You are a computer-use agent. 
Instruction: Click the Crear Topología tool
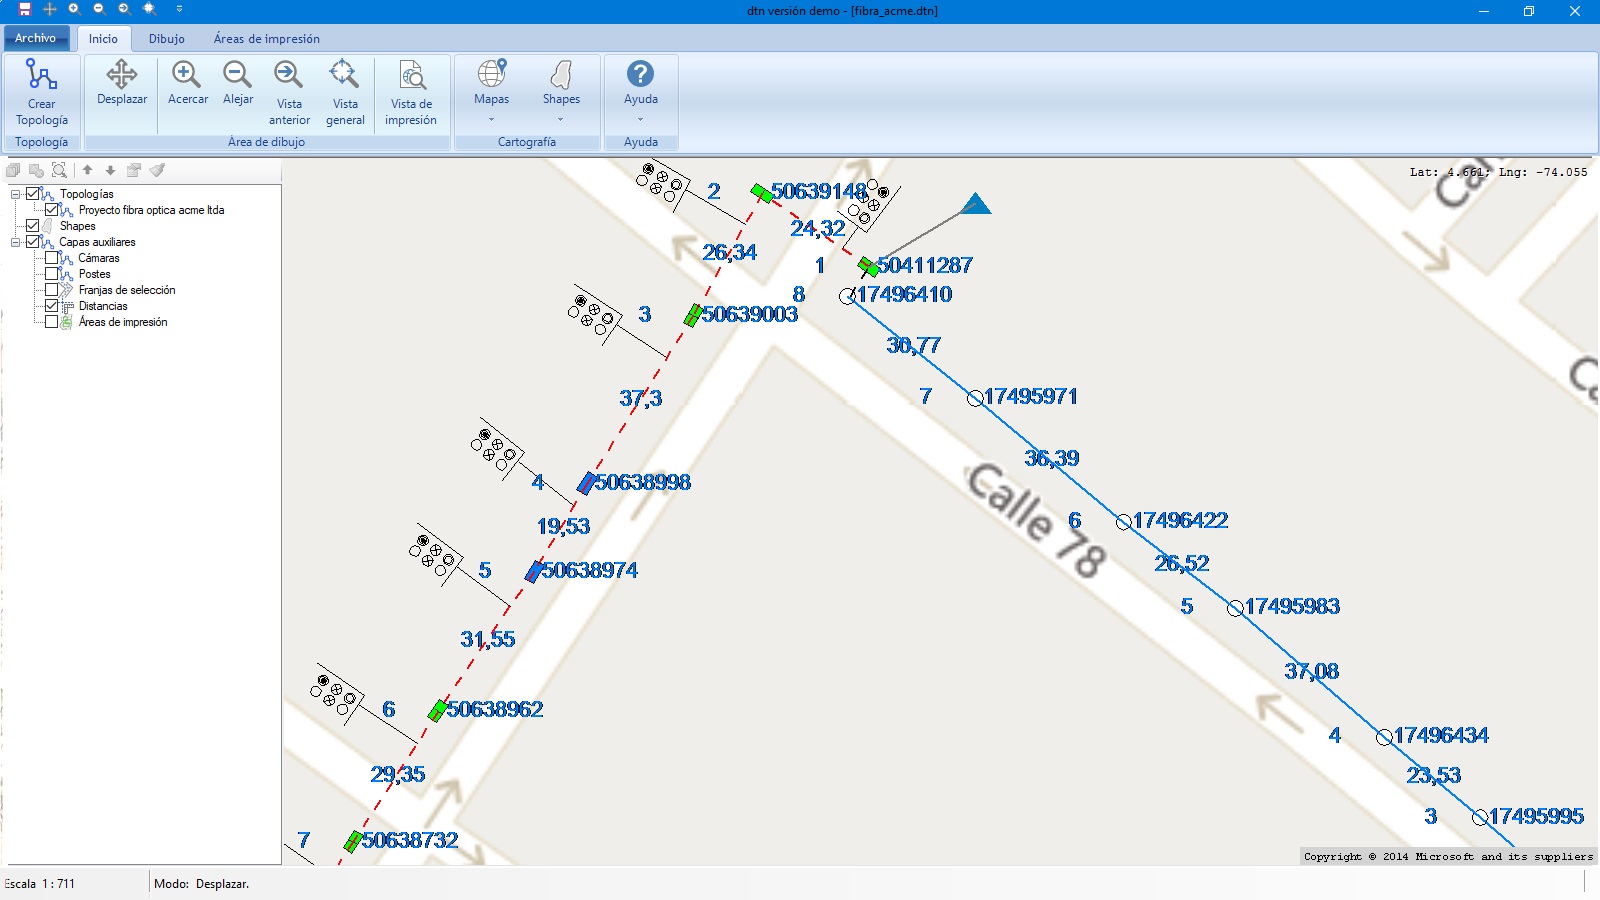click(41, 92)
